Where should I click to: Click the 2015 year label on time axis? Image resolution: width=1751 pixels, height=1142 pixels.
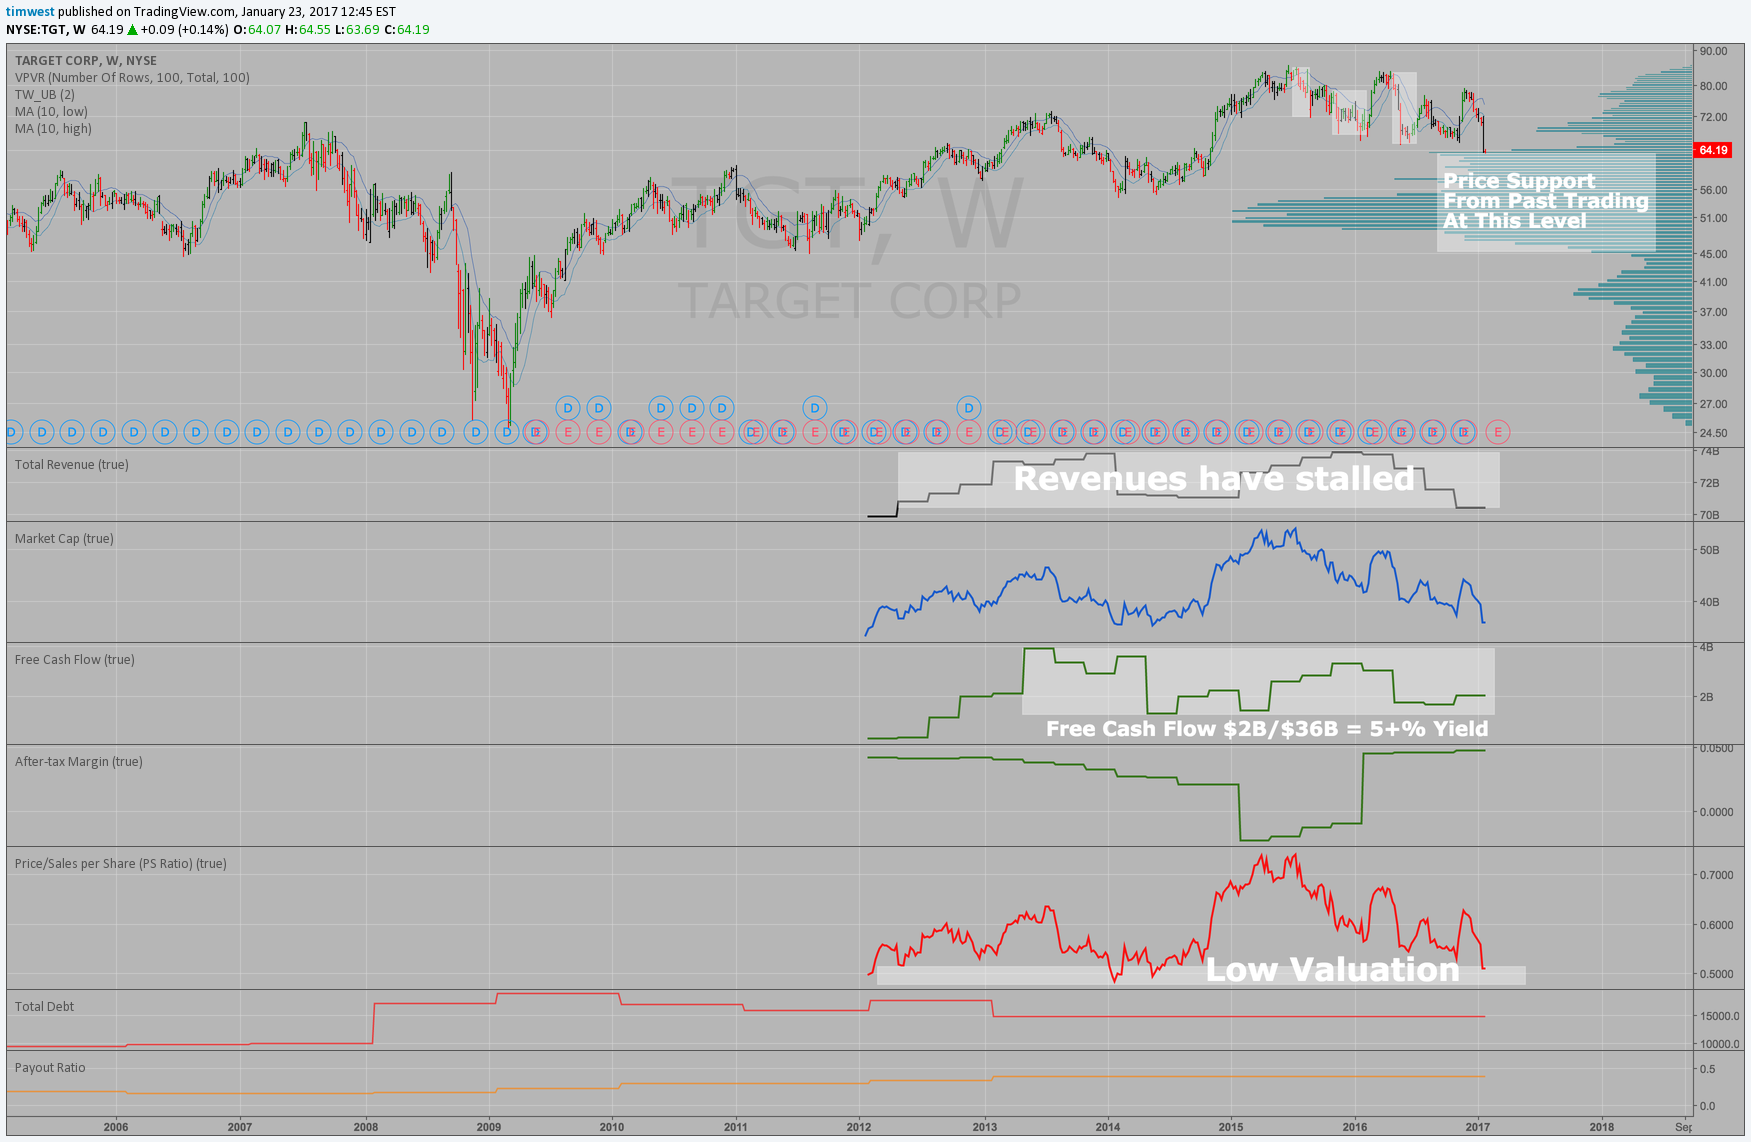1231,1127
